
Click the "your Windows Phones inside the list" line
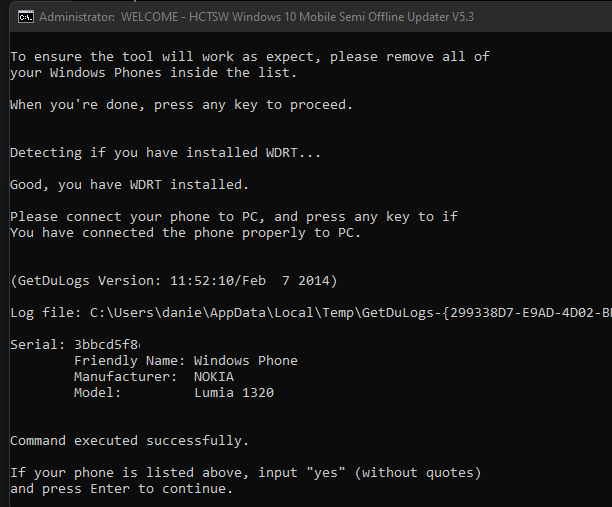(x=150, y=73)
